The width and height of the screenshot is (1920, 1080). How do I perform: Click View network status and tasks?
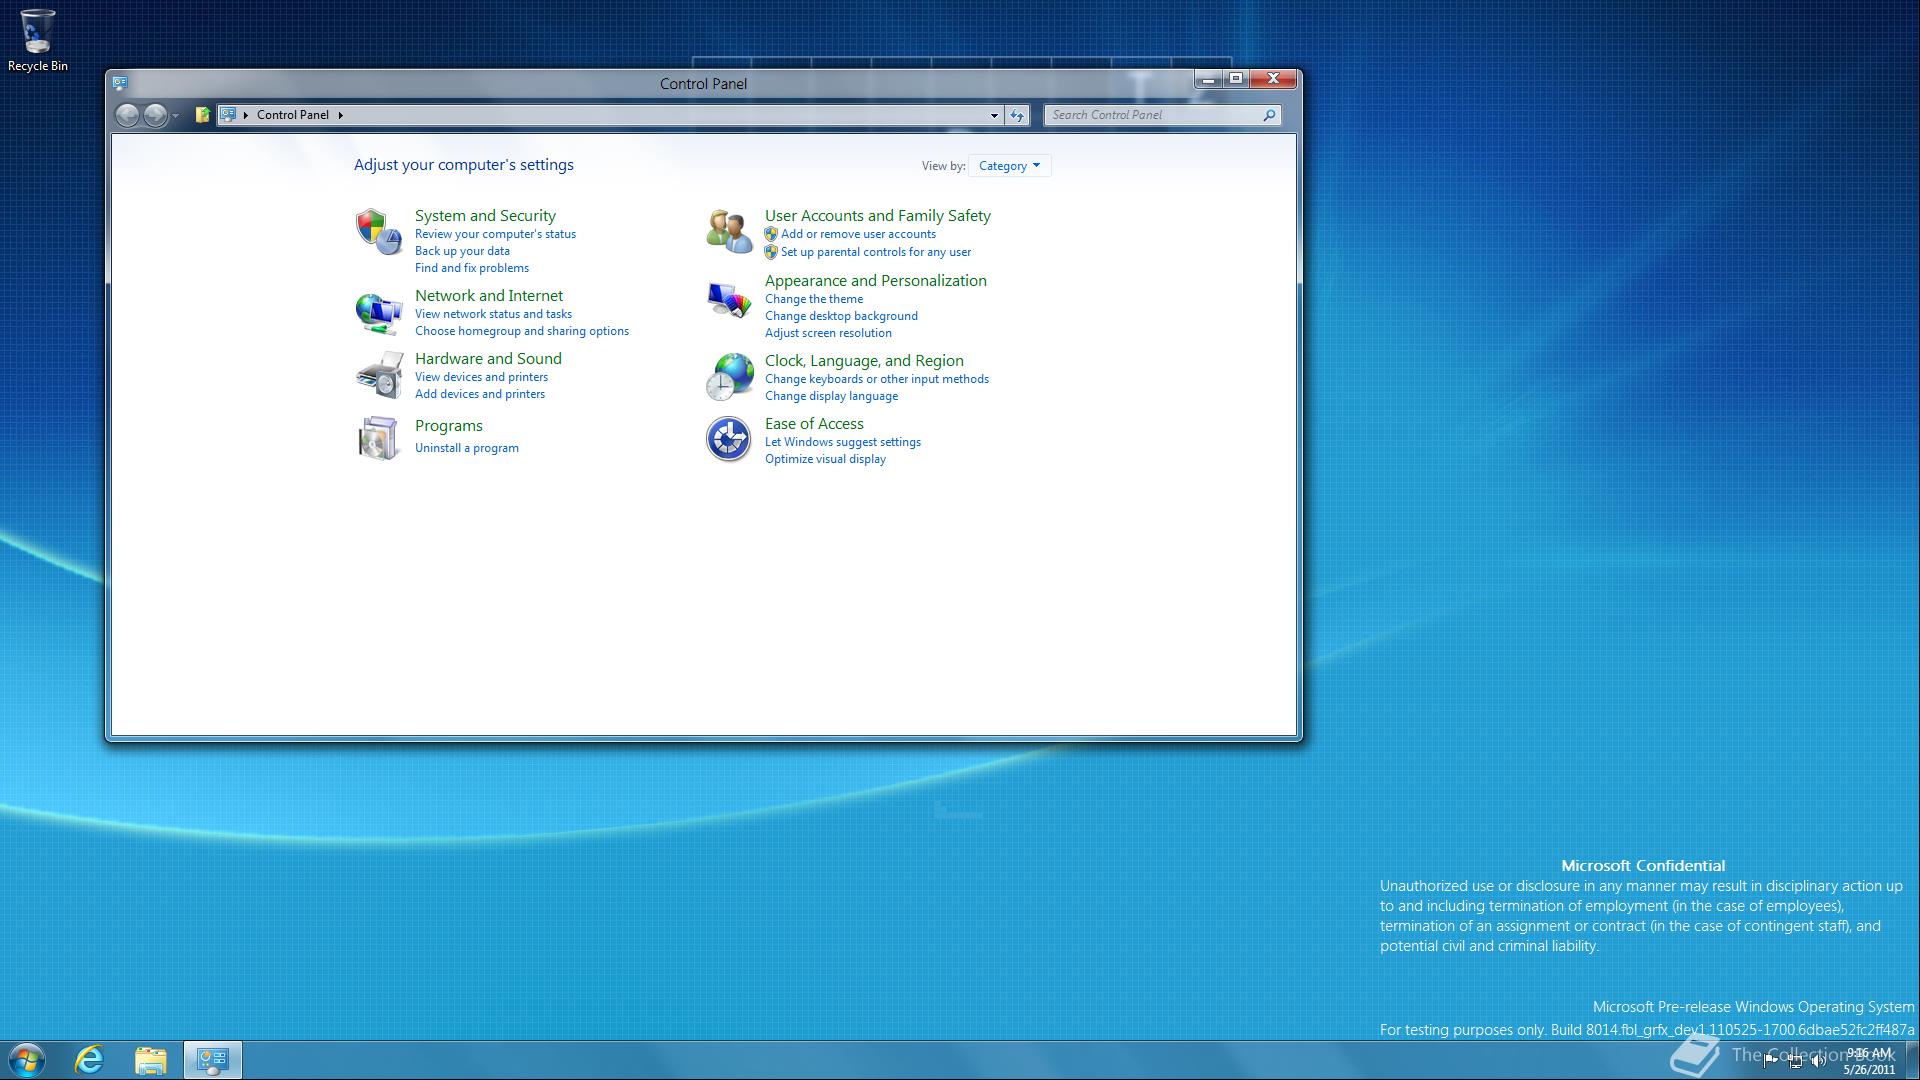[493, 314]
